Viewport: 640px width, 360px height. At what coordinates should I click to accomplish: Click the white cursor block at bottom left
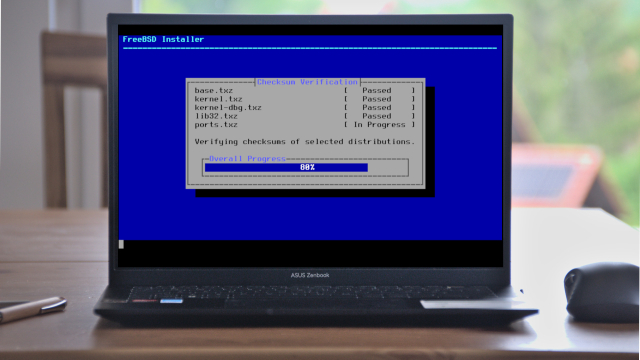[x=121, y=244]
